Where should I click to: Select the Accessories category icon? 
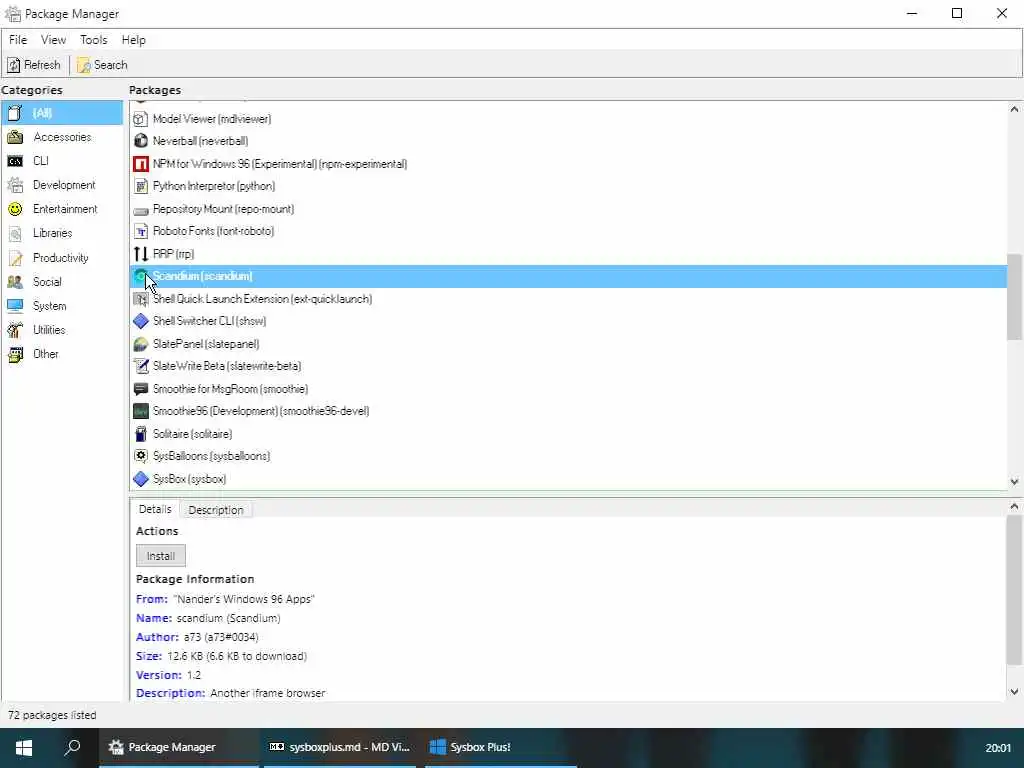[15, 137]
